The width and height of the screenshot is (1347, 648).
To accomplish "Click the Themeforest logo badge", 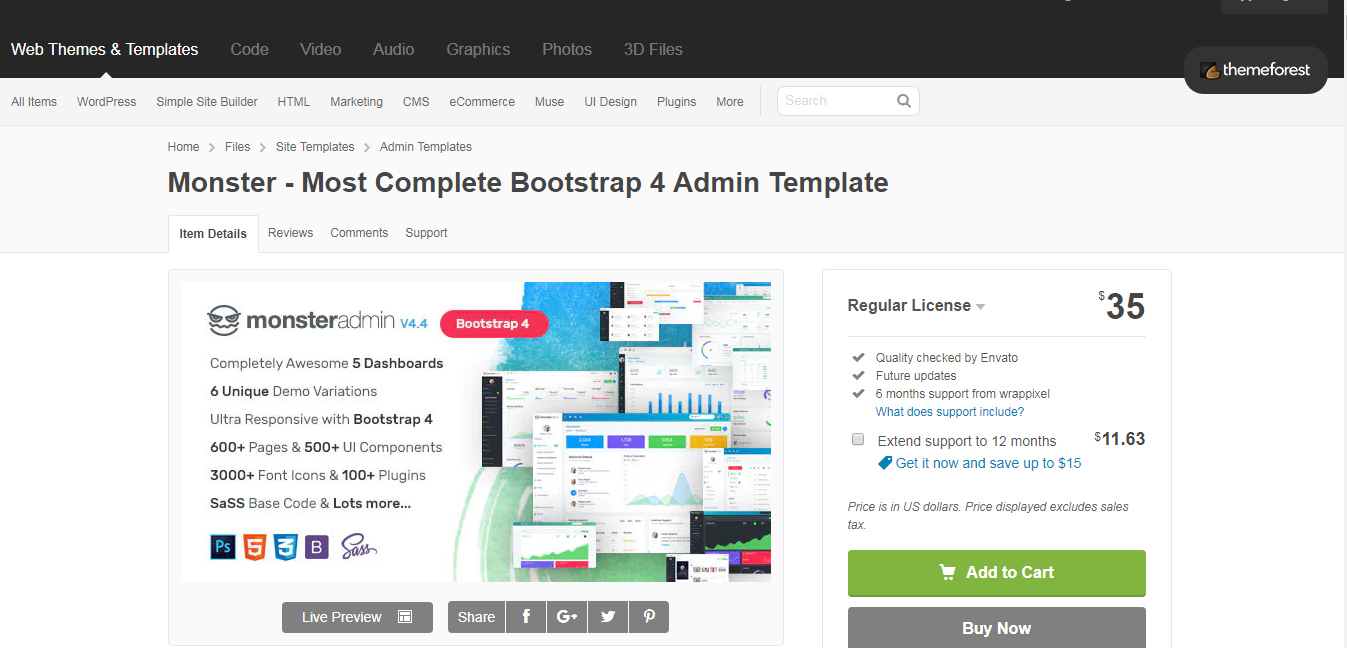I will click(1256, 70).
